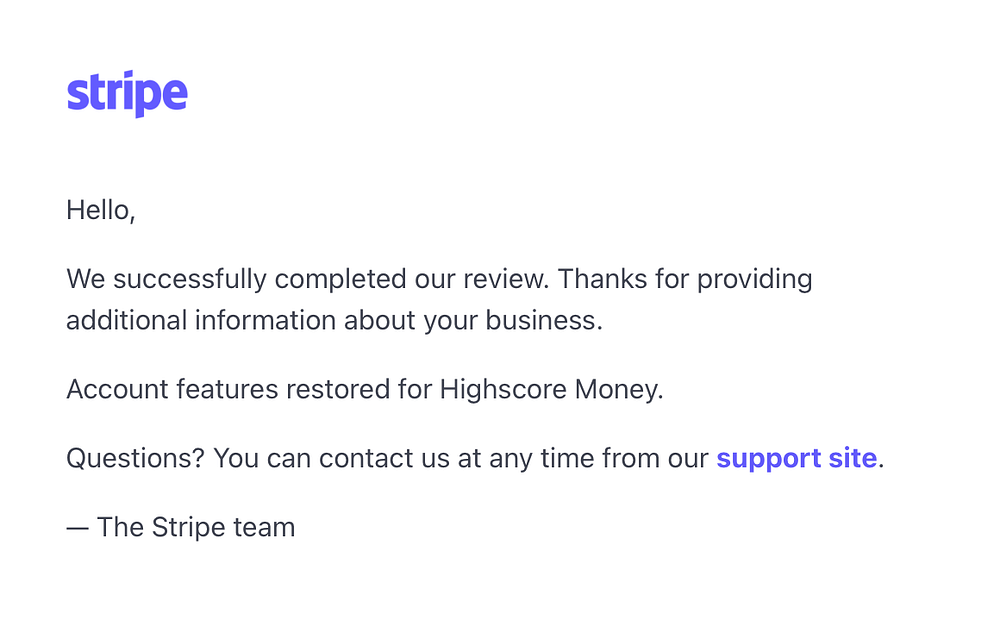Viewport: 1000px width, 621px height.
Task: Click the word "Stripe" in the signature
Action: (x=188, y=528)
